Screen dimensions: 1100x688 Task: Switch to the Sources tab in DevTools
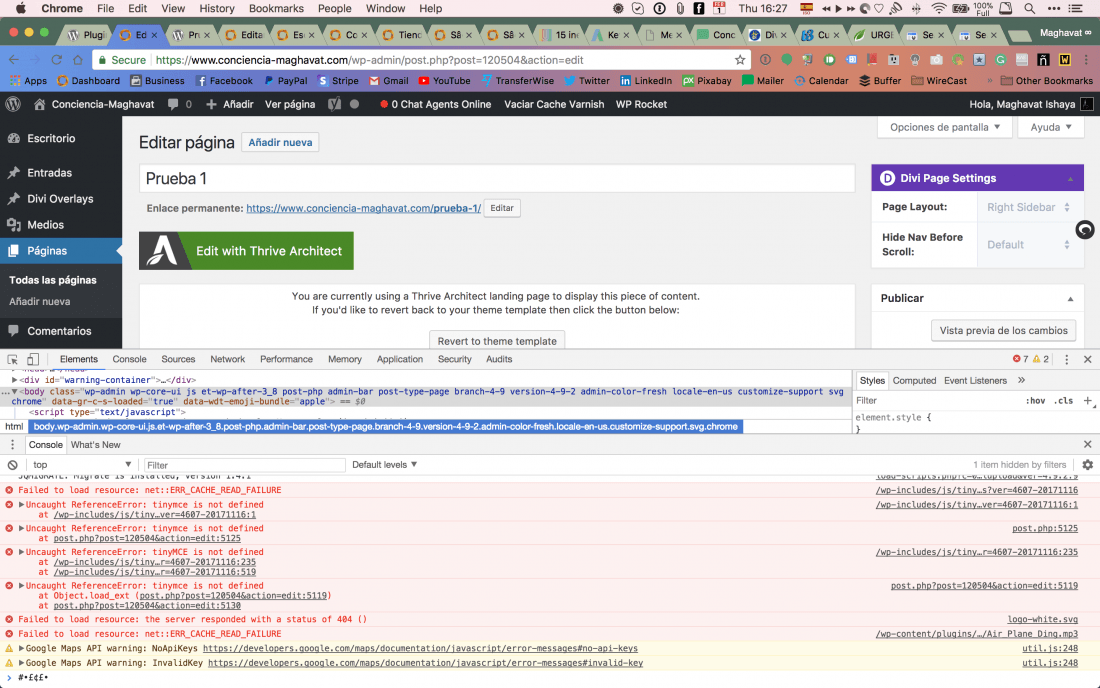[178, 359]
